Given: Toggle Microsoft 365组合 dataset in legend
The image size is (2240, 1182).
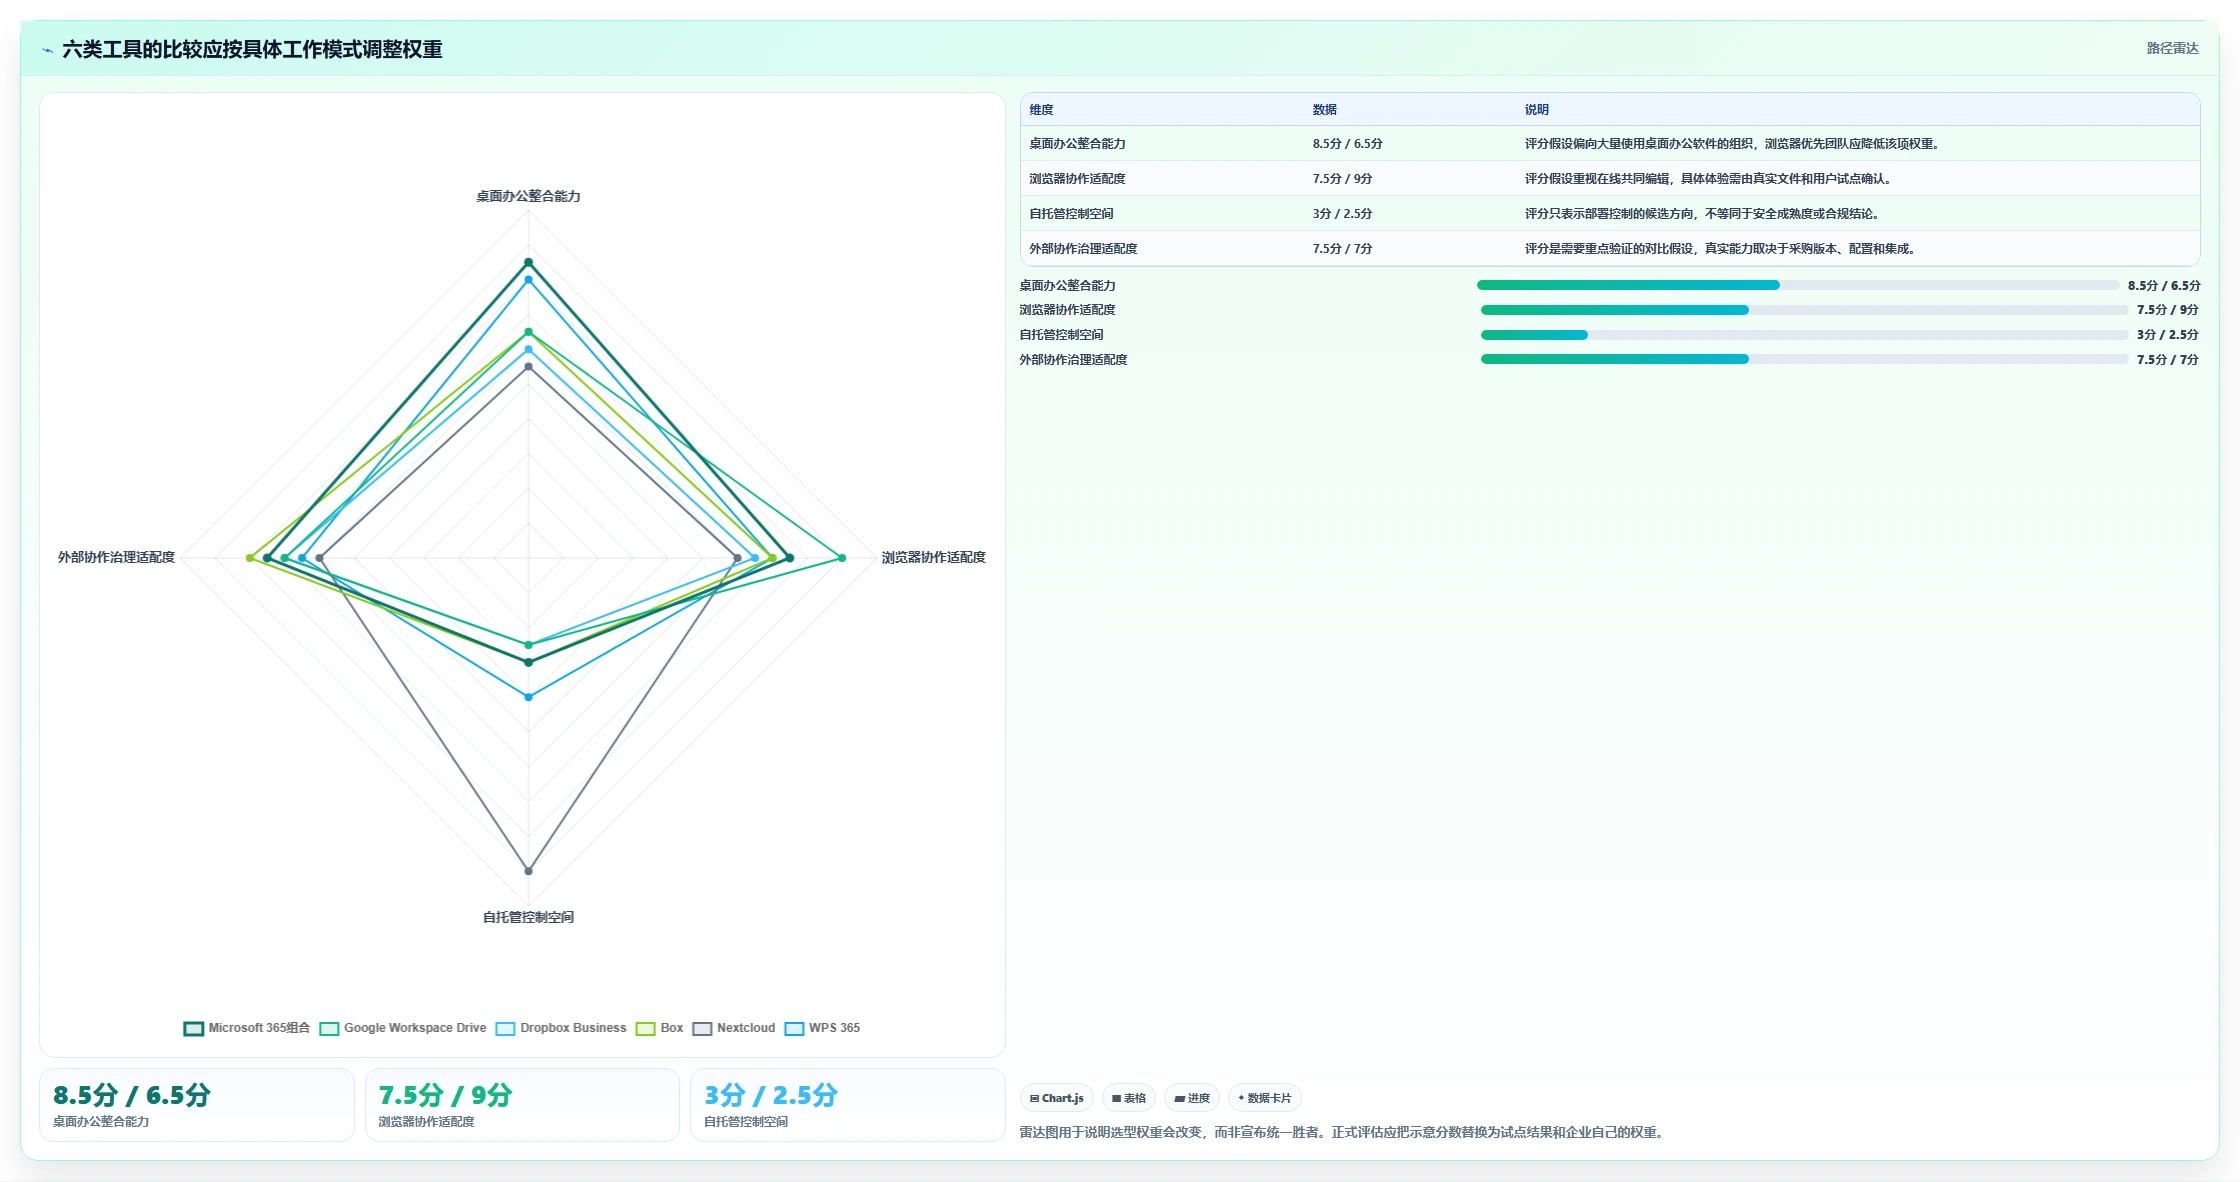Looking at the screenshot, I should pyautogui.click(x=247, y=1028).
